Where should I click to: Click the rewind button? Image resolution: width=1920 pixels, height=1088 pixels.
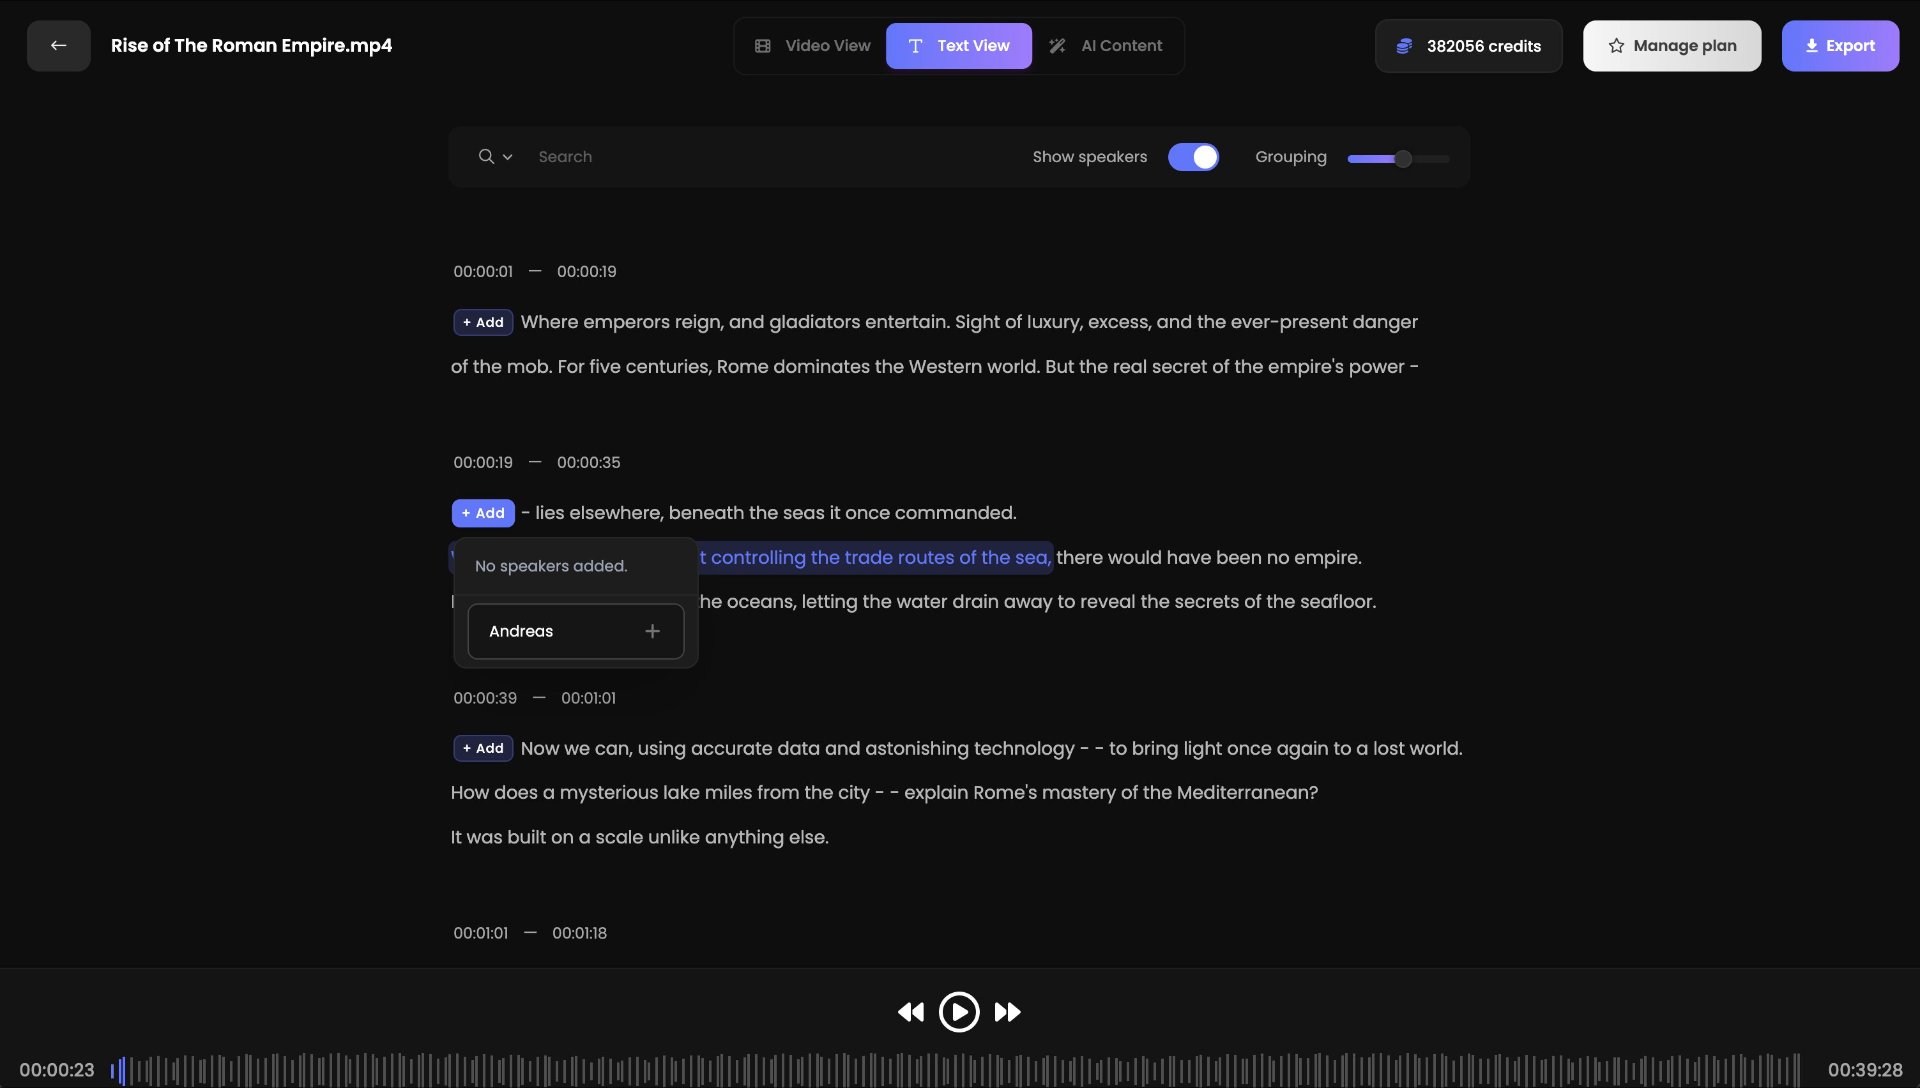tap(910, 1012)
